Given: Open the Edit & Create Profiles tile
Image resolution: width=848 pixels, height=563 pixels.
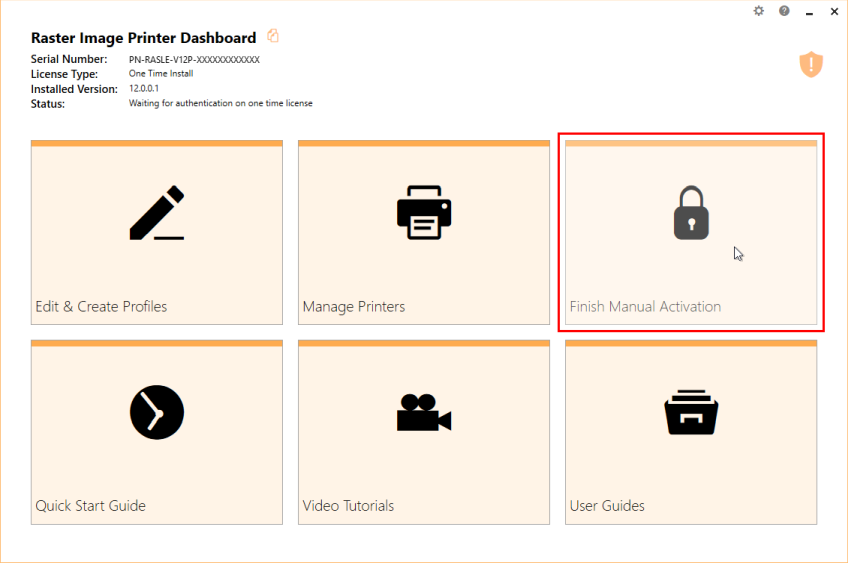Looking at the screenshot, I should pos(157,233).
